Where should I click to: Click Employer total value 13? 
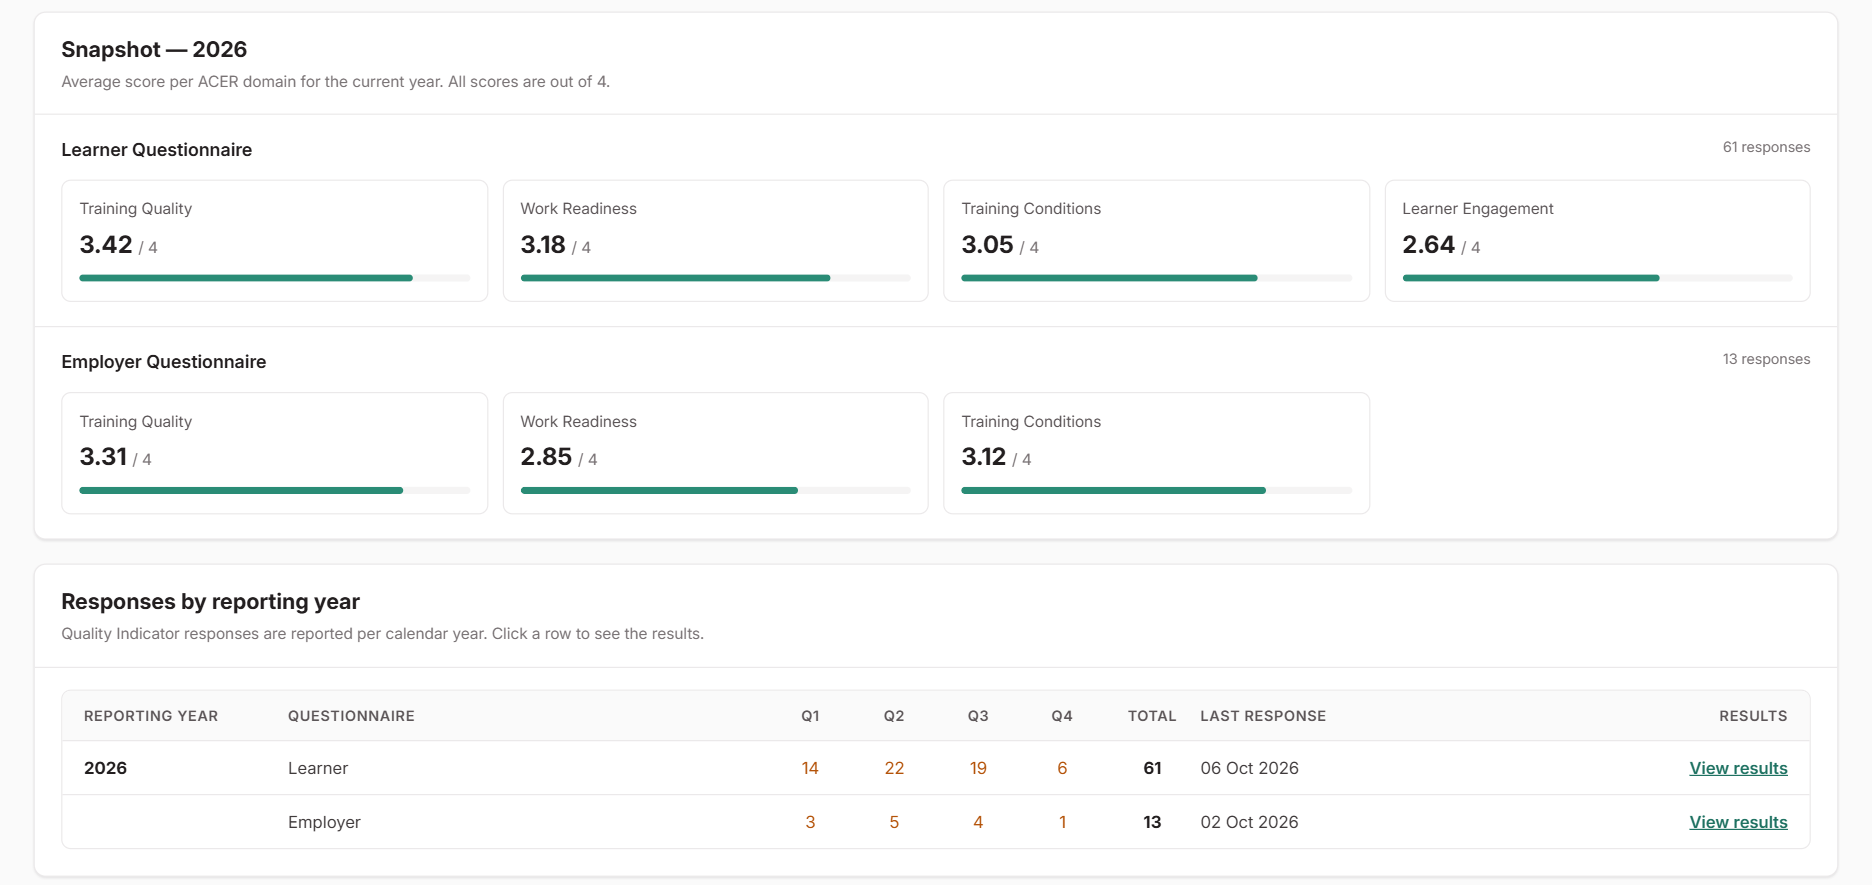point(1152,822)
